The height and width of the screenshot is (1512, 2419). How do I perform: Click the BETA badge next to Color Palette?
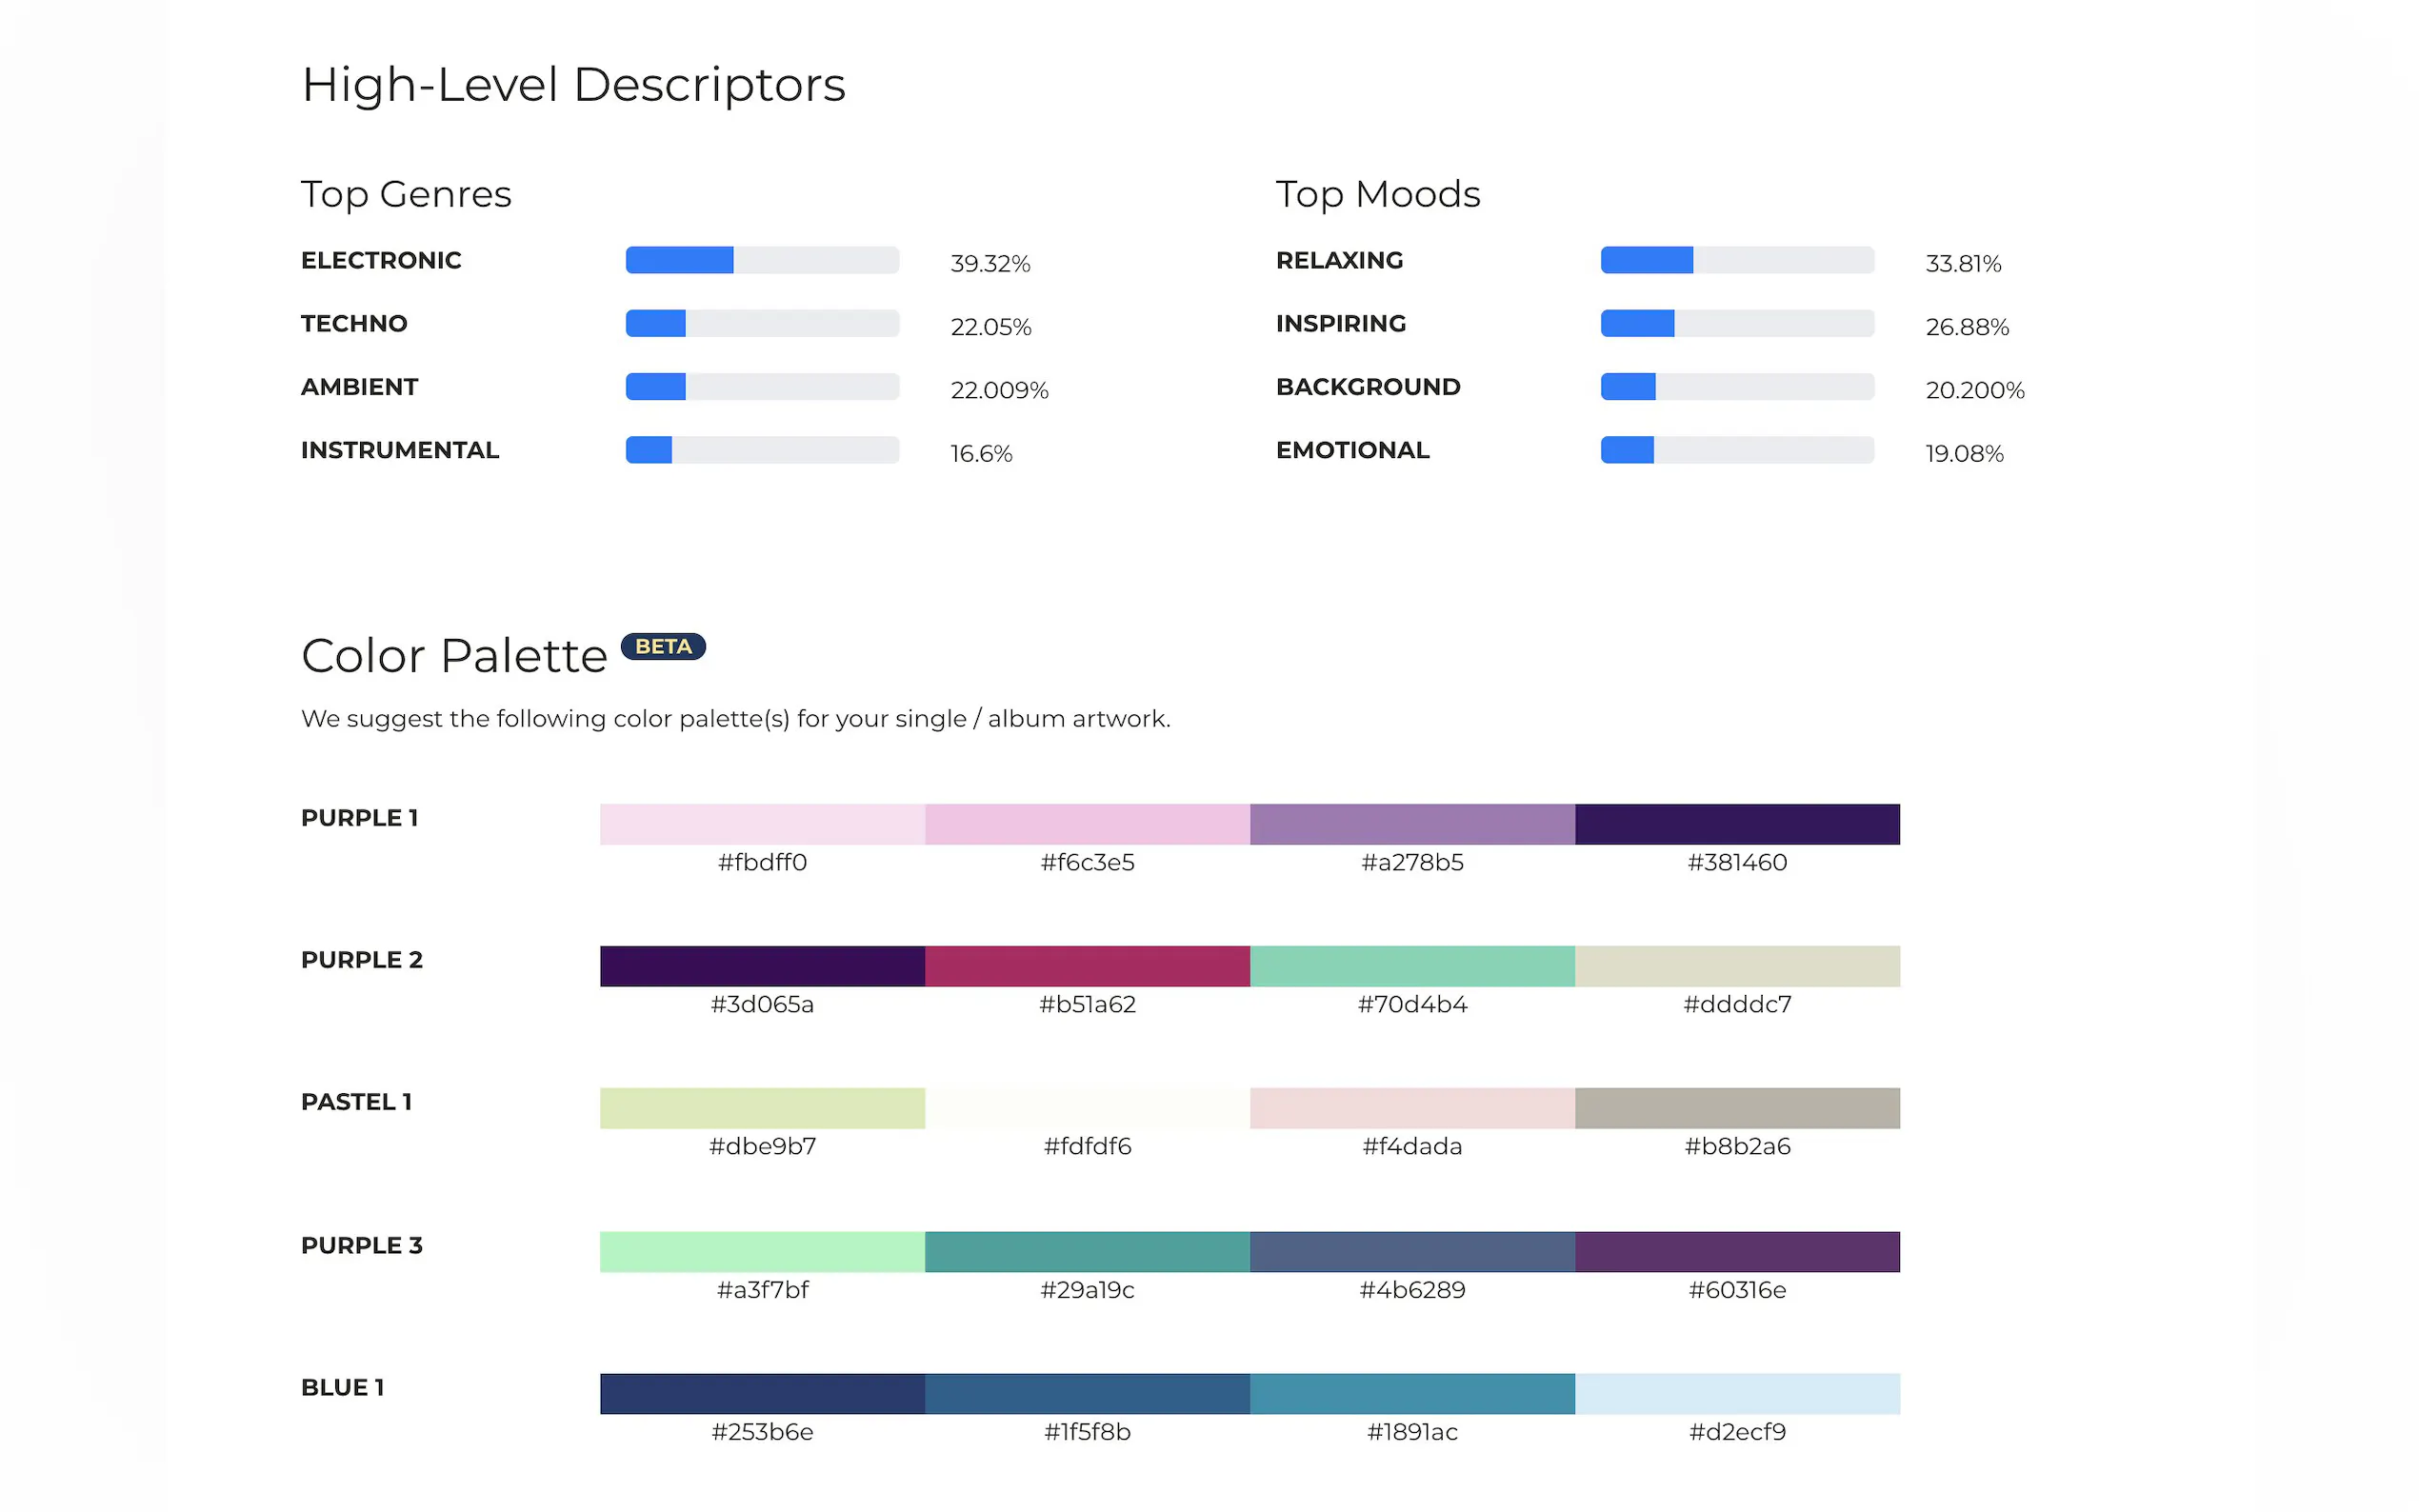coord(663,647)
